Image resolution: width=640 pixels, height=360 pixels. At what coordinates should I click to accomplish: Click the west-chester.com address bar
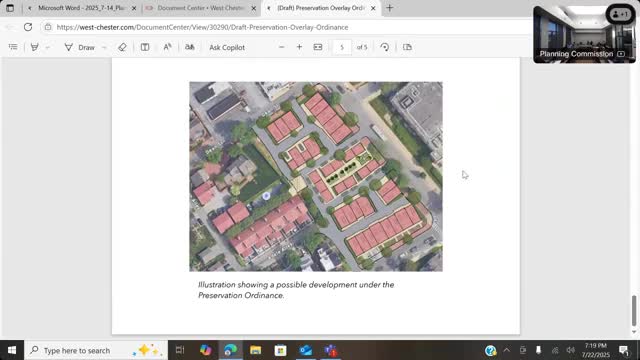286,27
